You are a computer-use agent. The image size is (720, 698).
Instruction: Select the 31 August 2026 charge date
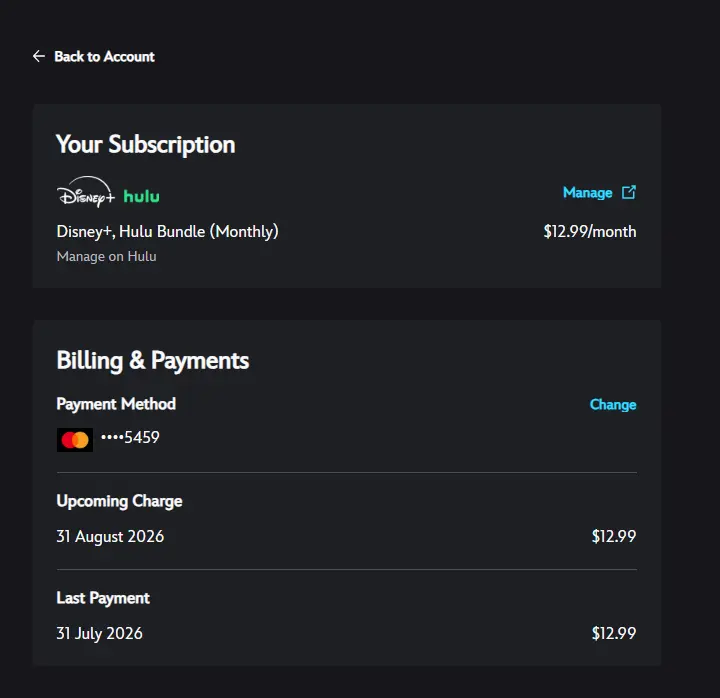coord(110,536)
